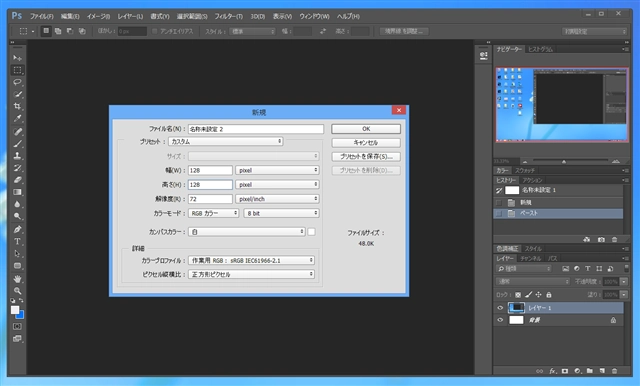Activate the Zoom tool
This screenshot has height=386, width=640.
[x=17, y=291]
